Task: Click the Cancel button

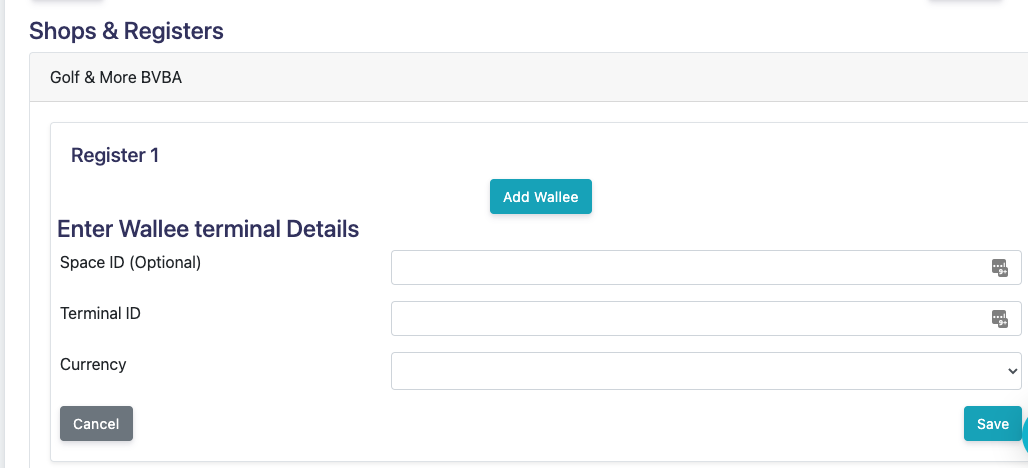Action: 96,423
